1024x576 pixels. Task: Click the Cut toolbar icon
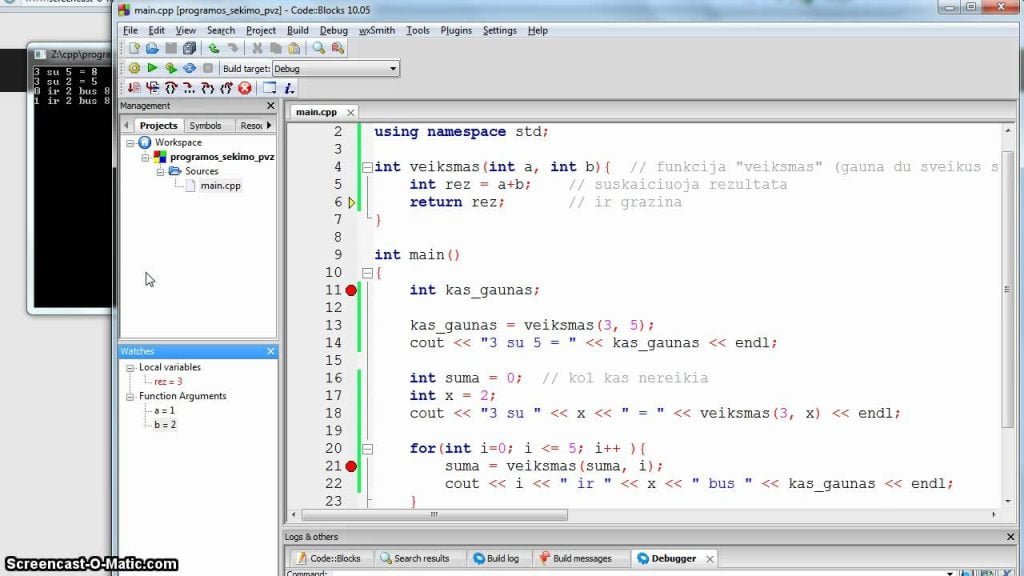(x=257, y=48)
